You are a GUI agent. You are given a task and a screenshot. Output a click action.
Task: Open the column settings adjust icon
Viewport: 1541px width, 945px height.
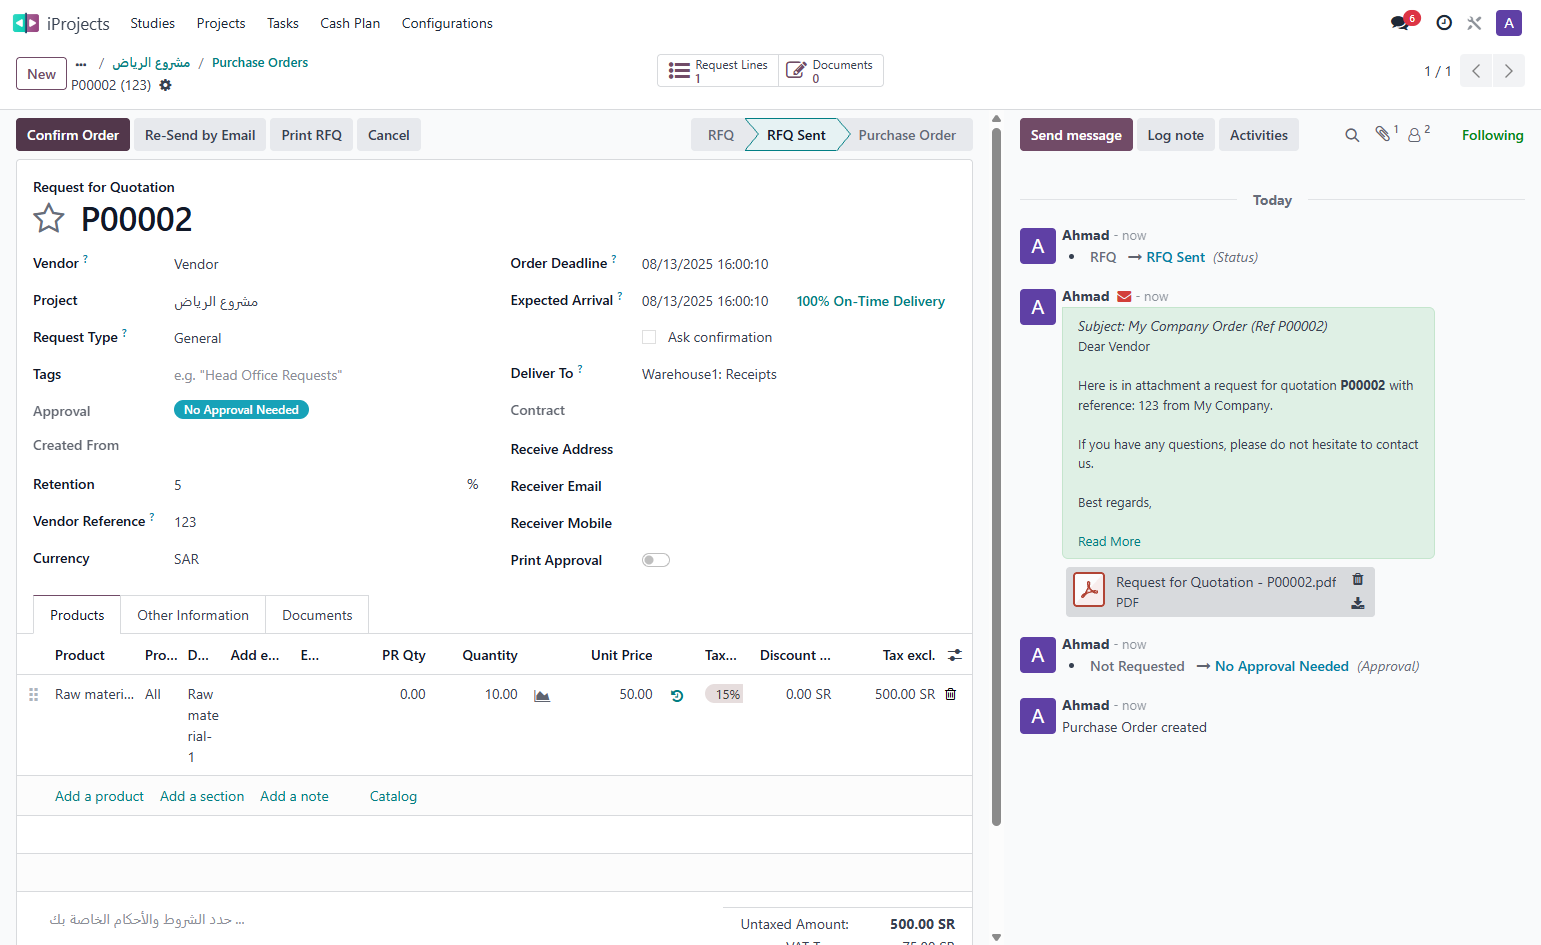point(955,655)
